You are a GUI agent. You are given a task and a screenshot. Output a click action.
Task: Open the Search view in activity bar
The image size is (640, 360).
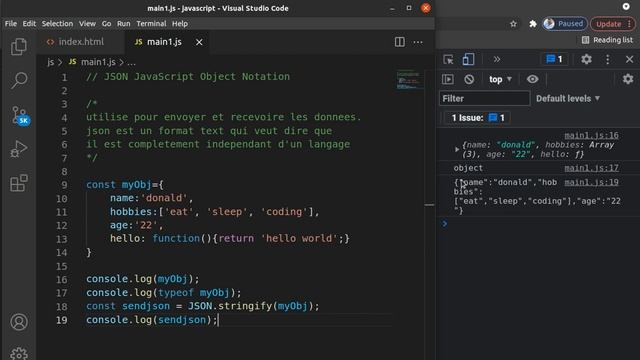(19, 80)
